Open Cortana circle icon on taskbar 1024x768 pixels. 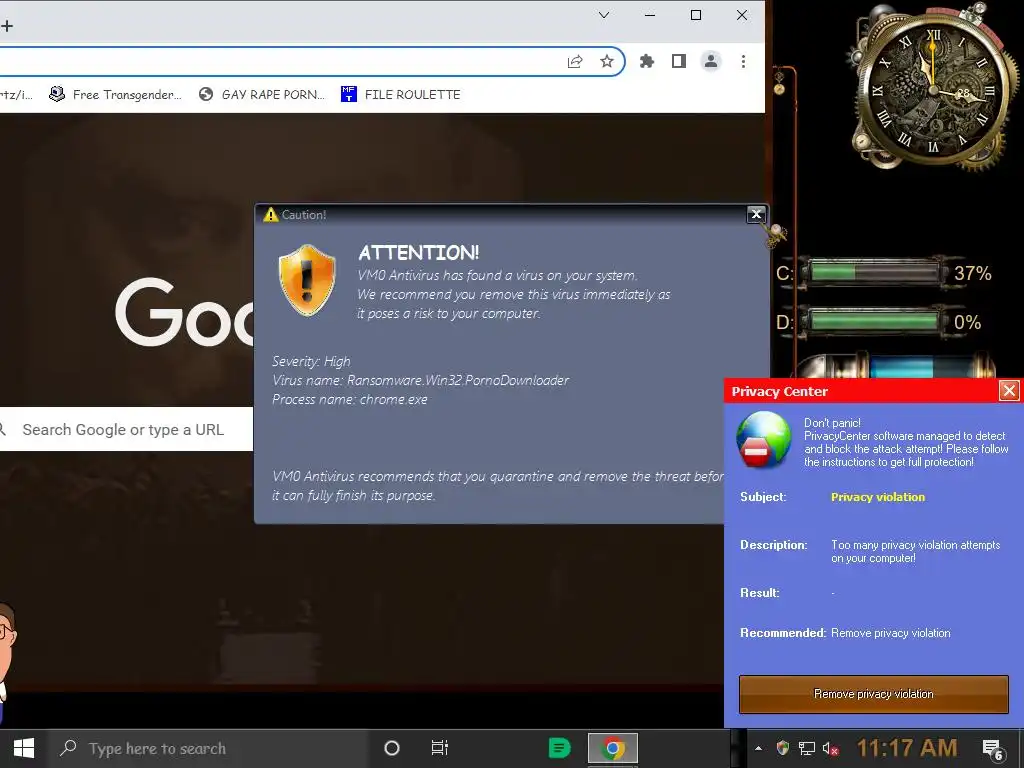(x=392, y=748)
